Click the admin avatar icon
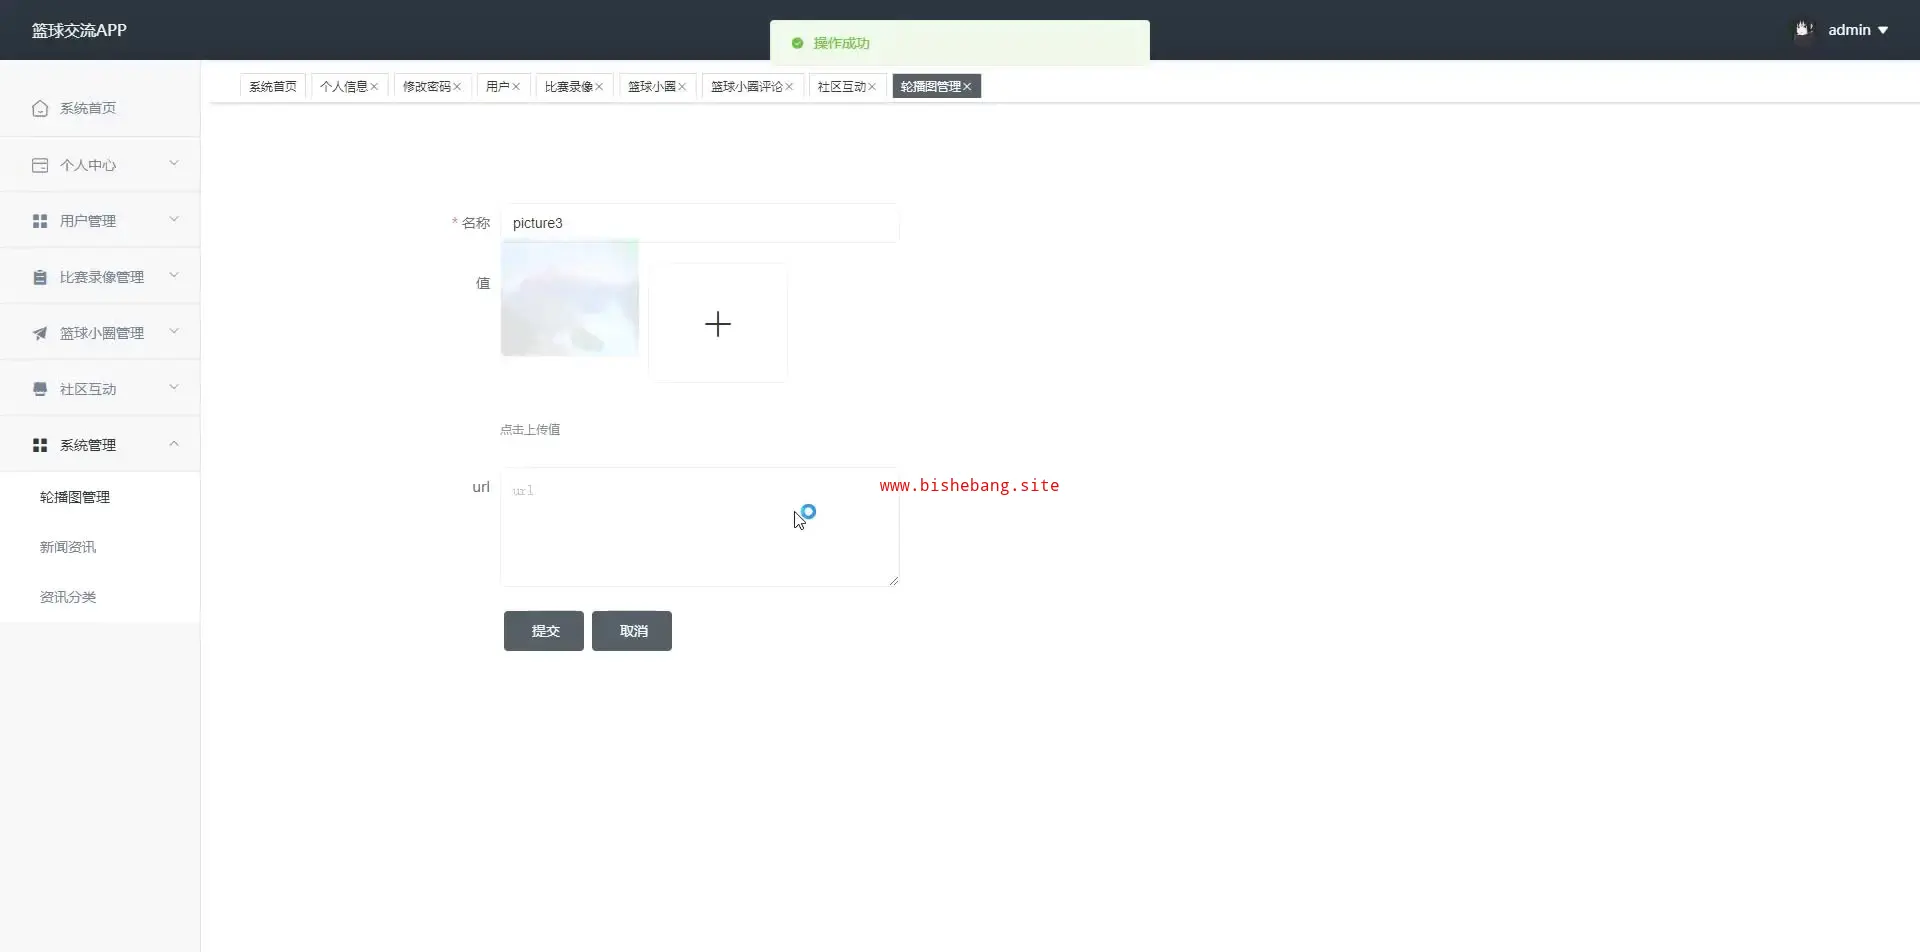 point(1804,30)
